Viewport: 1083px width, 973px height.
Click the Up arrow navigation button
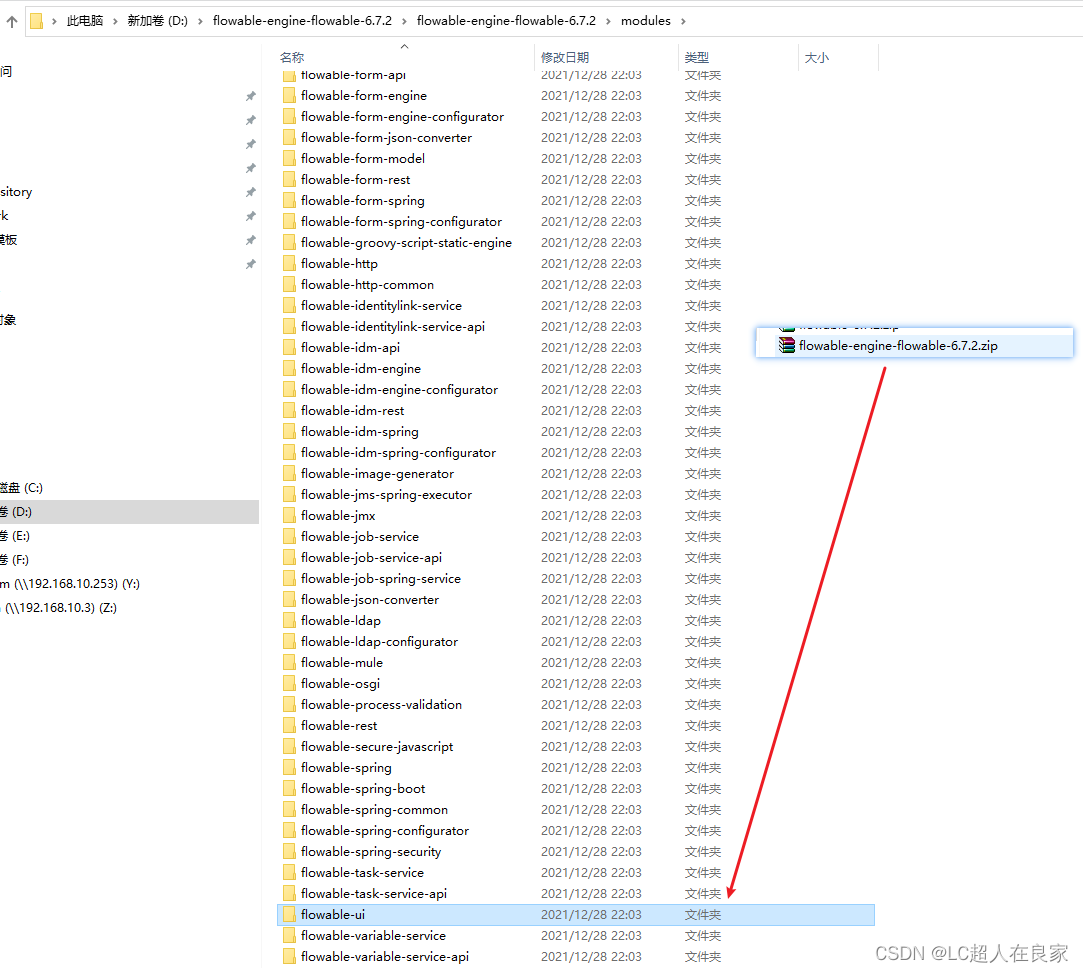tap(12, 21)
